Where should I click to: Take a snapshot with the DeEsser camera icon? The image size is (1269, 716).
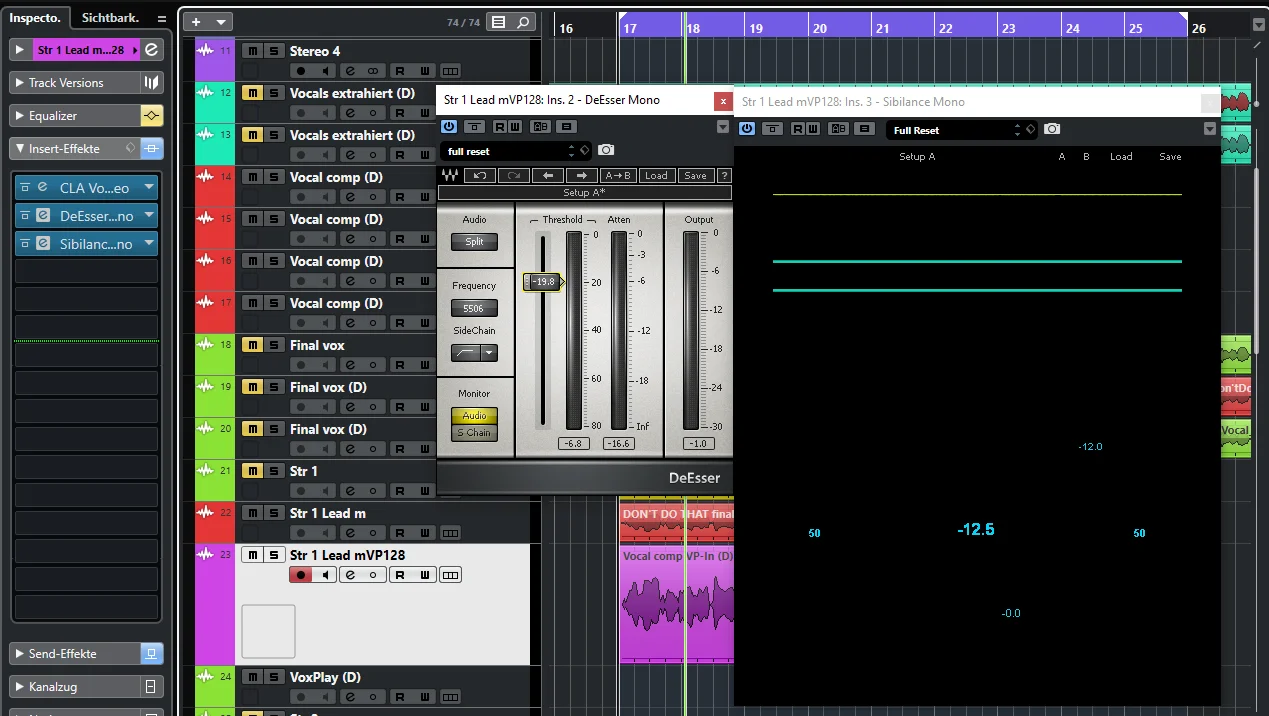pyautogui.click(x=606, y=150)
